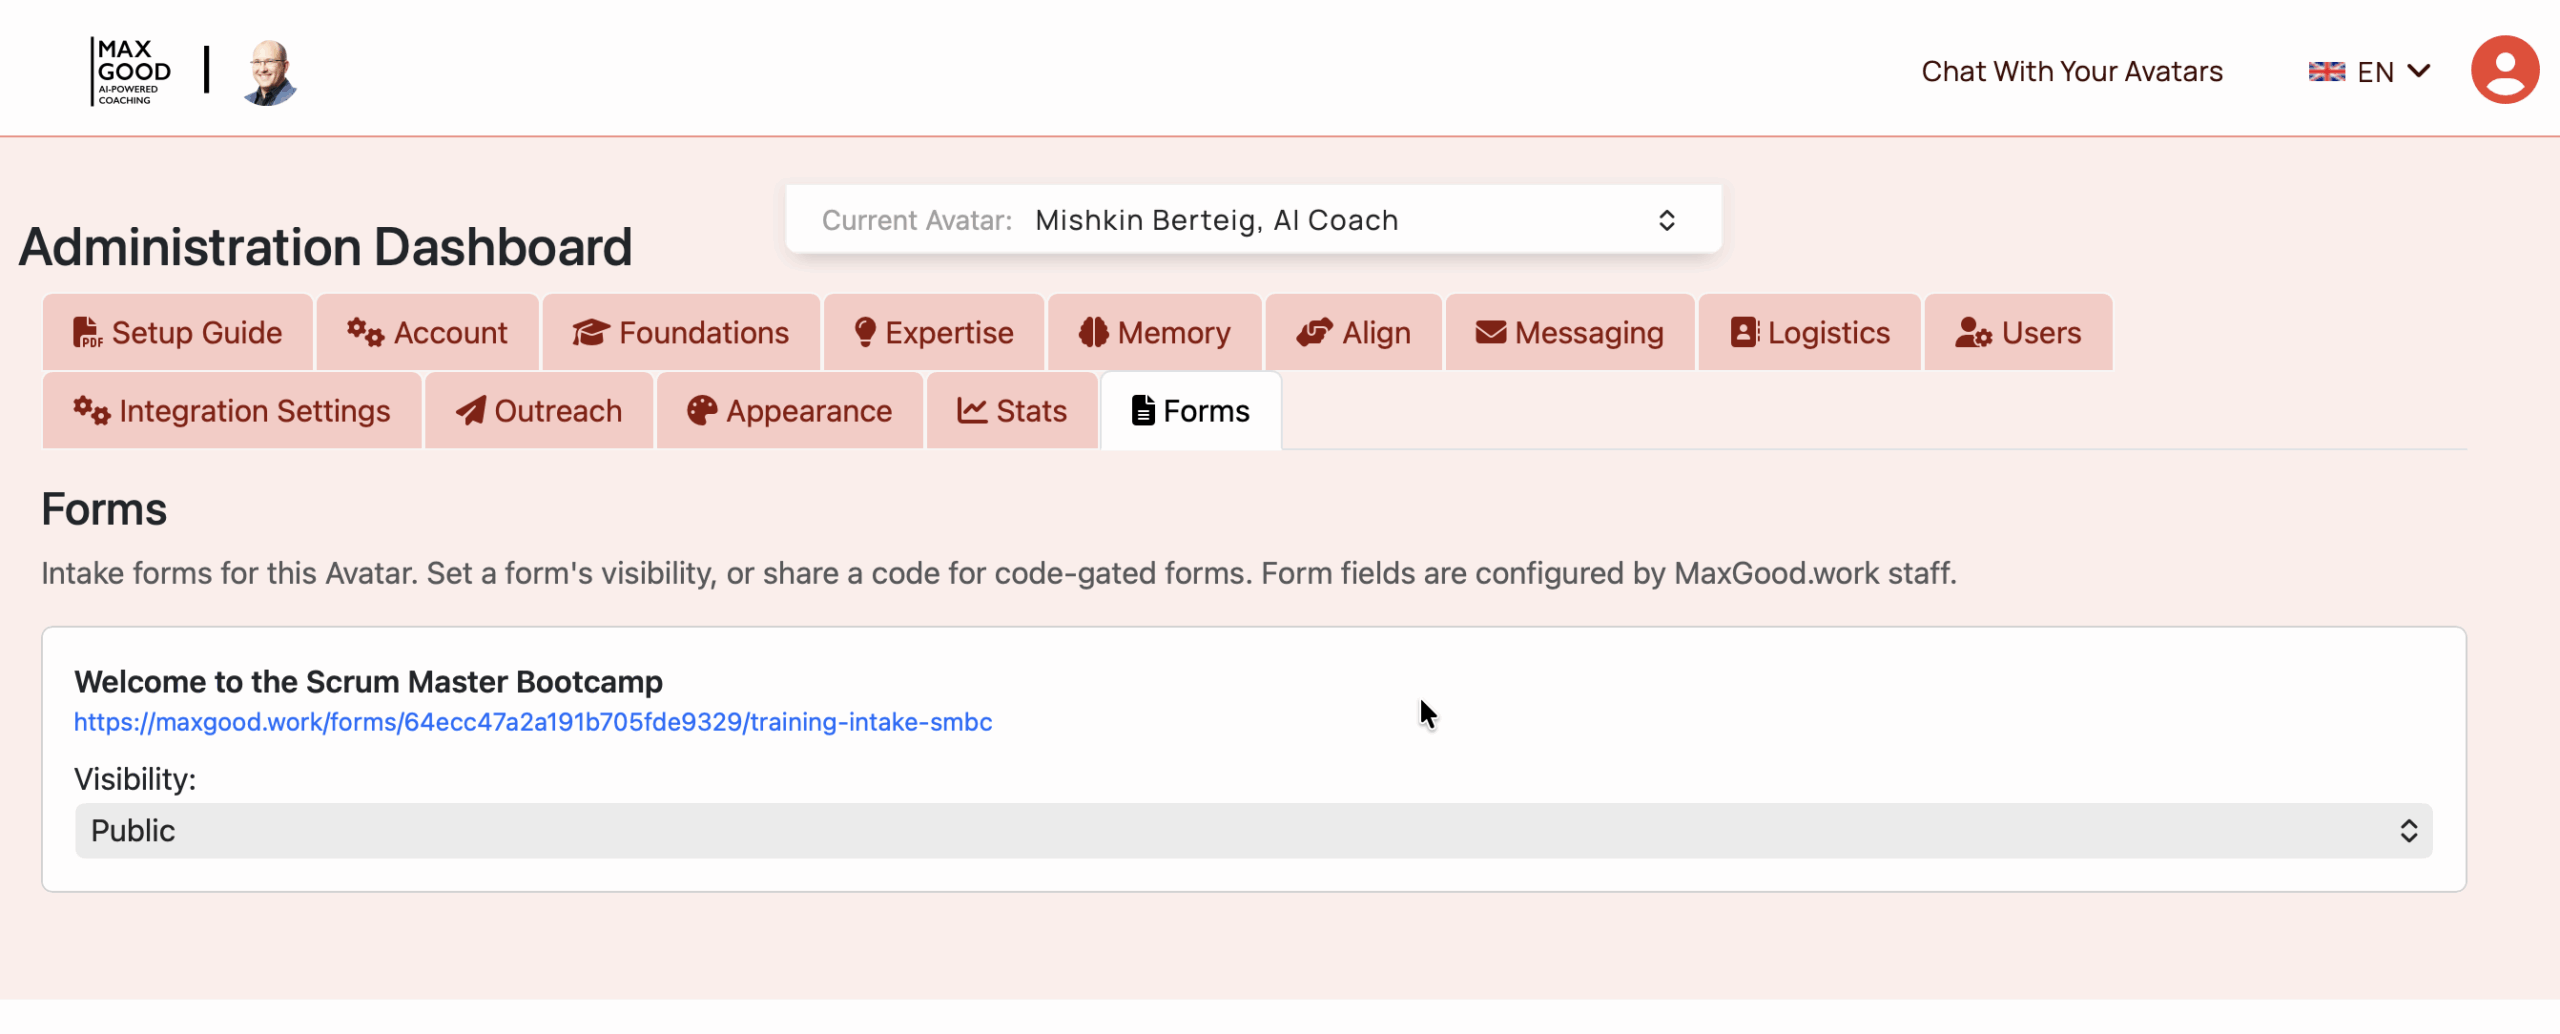Open the Users tab
The image size is (2560, 1034).
click(x=2018, y=332)
